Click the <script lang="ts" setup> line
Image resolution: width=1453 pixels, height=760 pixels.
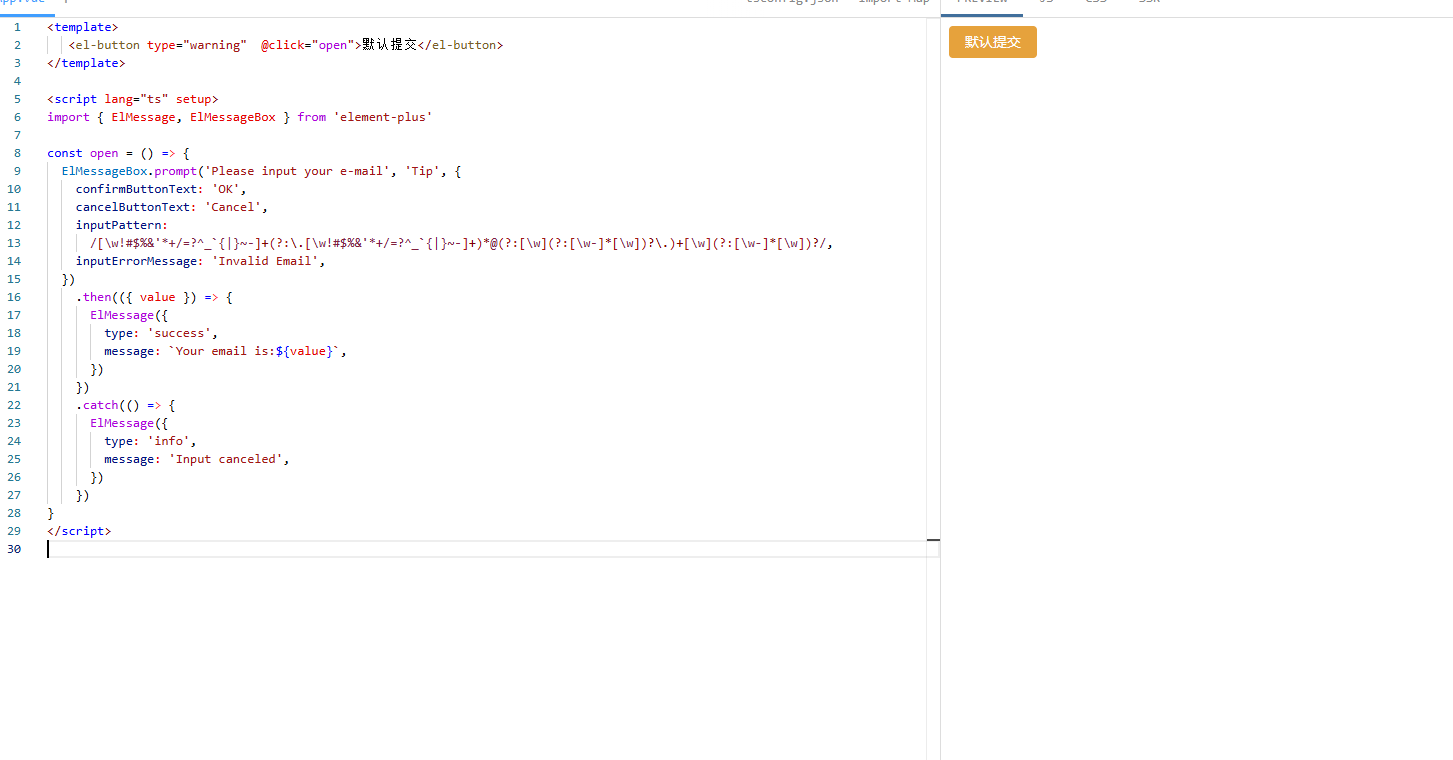click(x=132, y=99)
